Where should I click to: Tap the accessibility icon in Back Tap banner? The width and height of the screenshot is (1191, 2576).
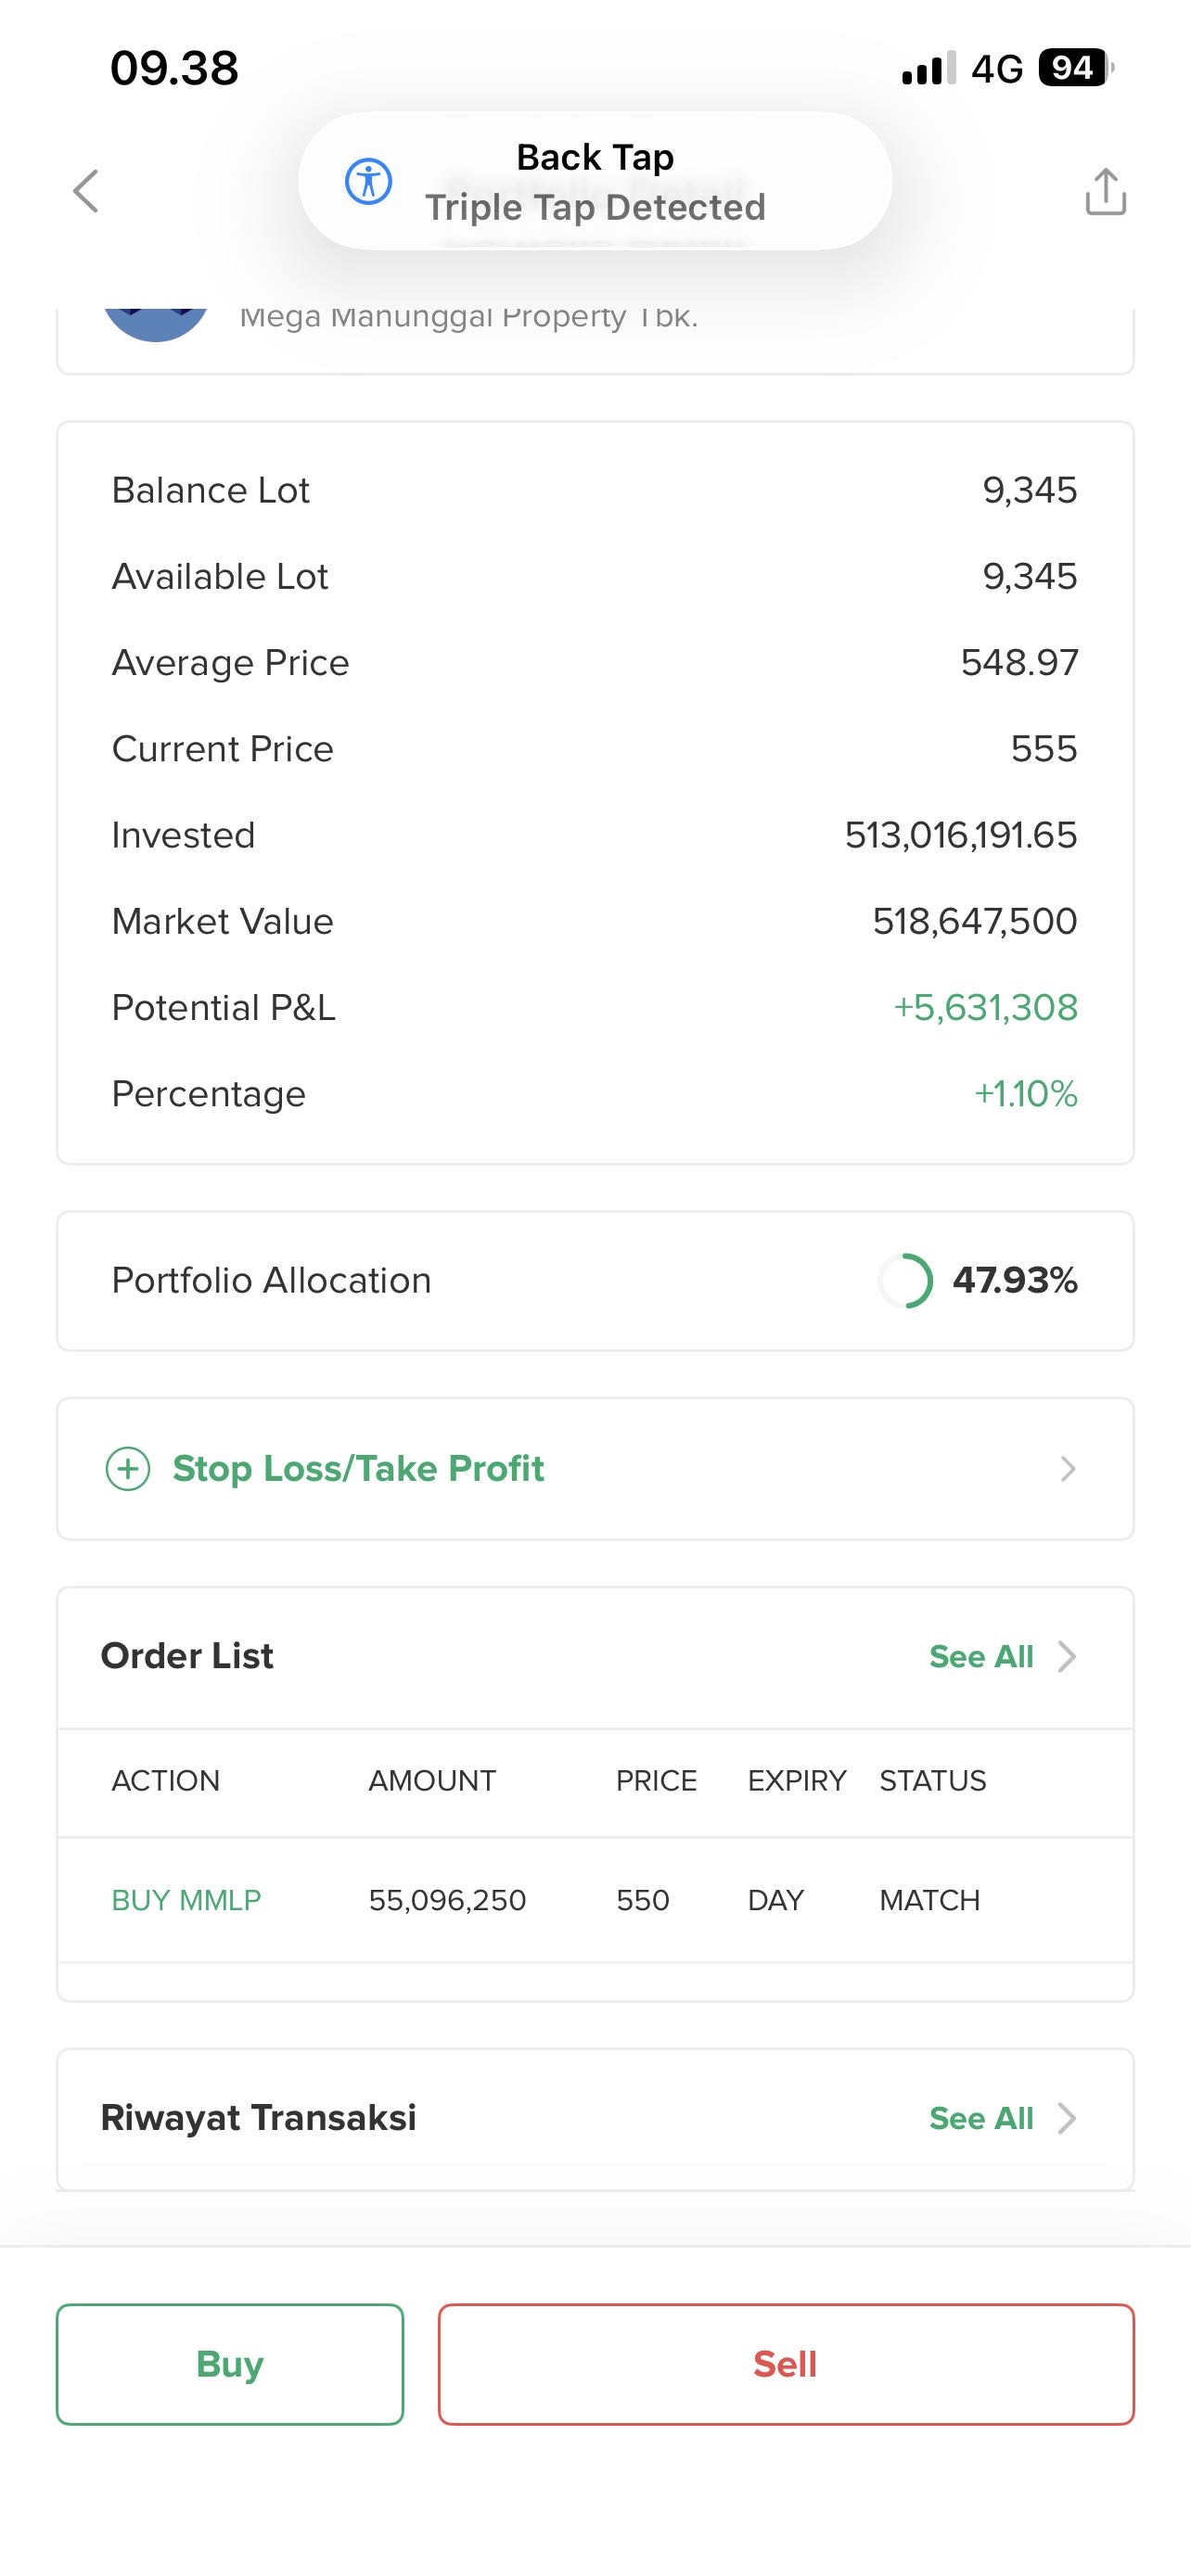pos(368,182)
